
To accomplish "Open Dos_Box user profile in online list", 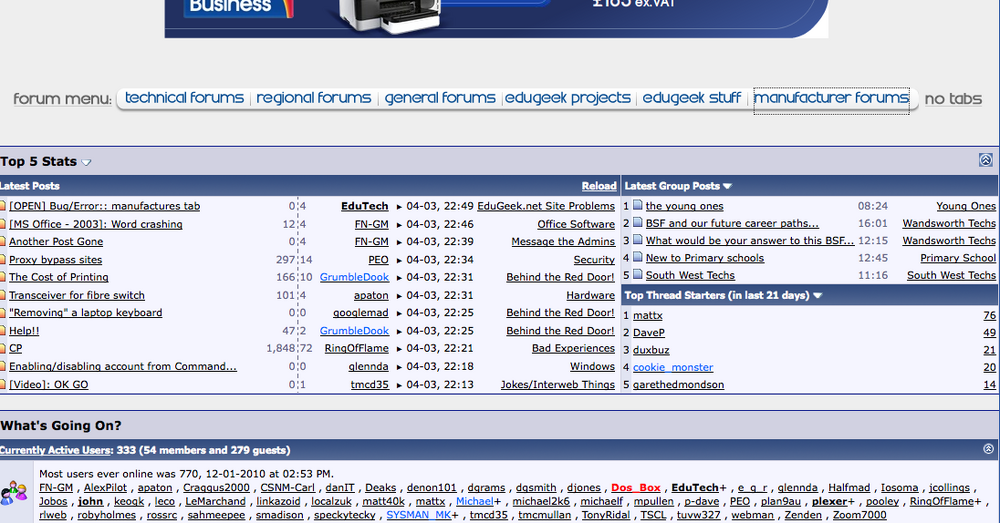I will pyautogui.click(x=636, y=487).
